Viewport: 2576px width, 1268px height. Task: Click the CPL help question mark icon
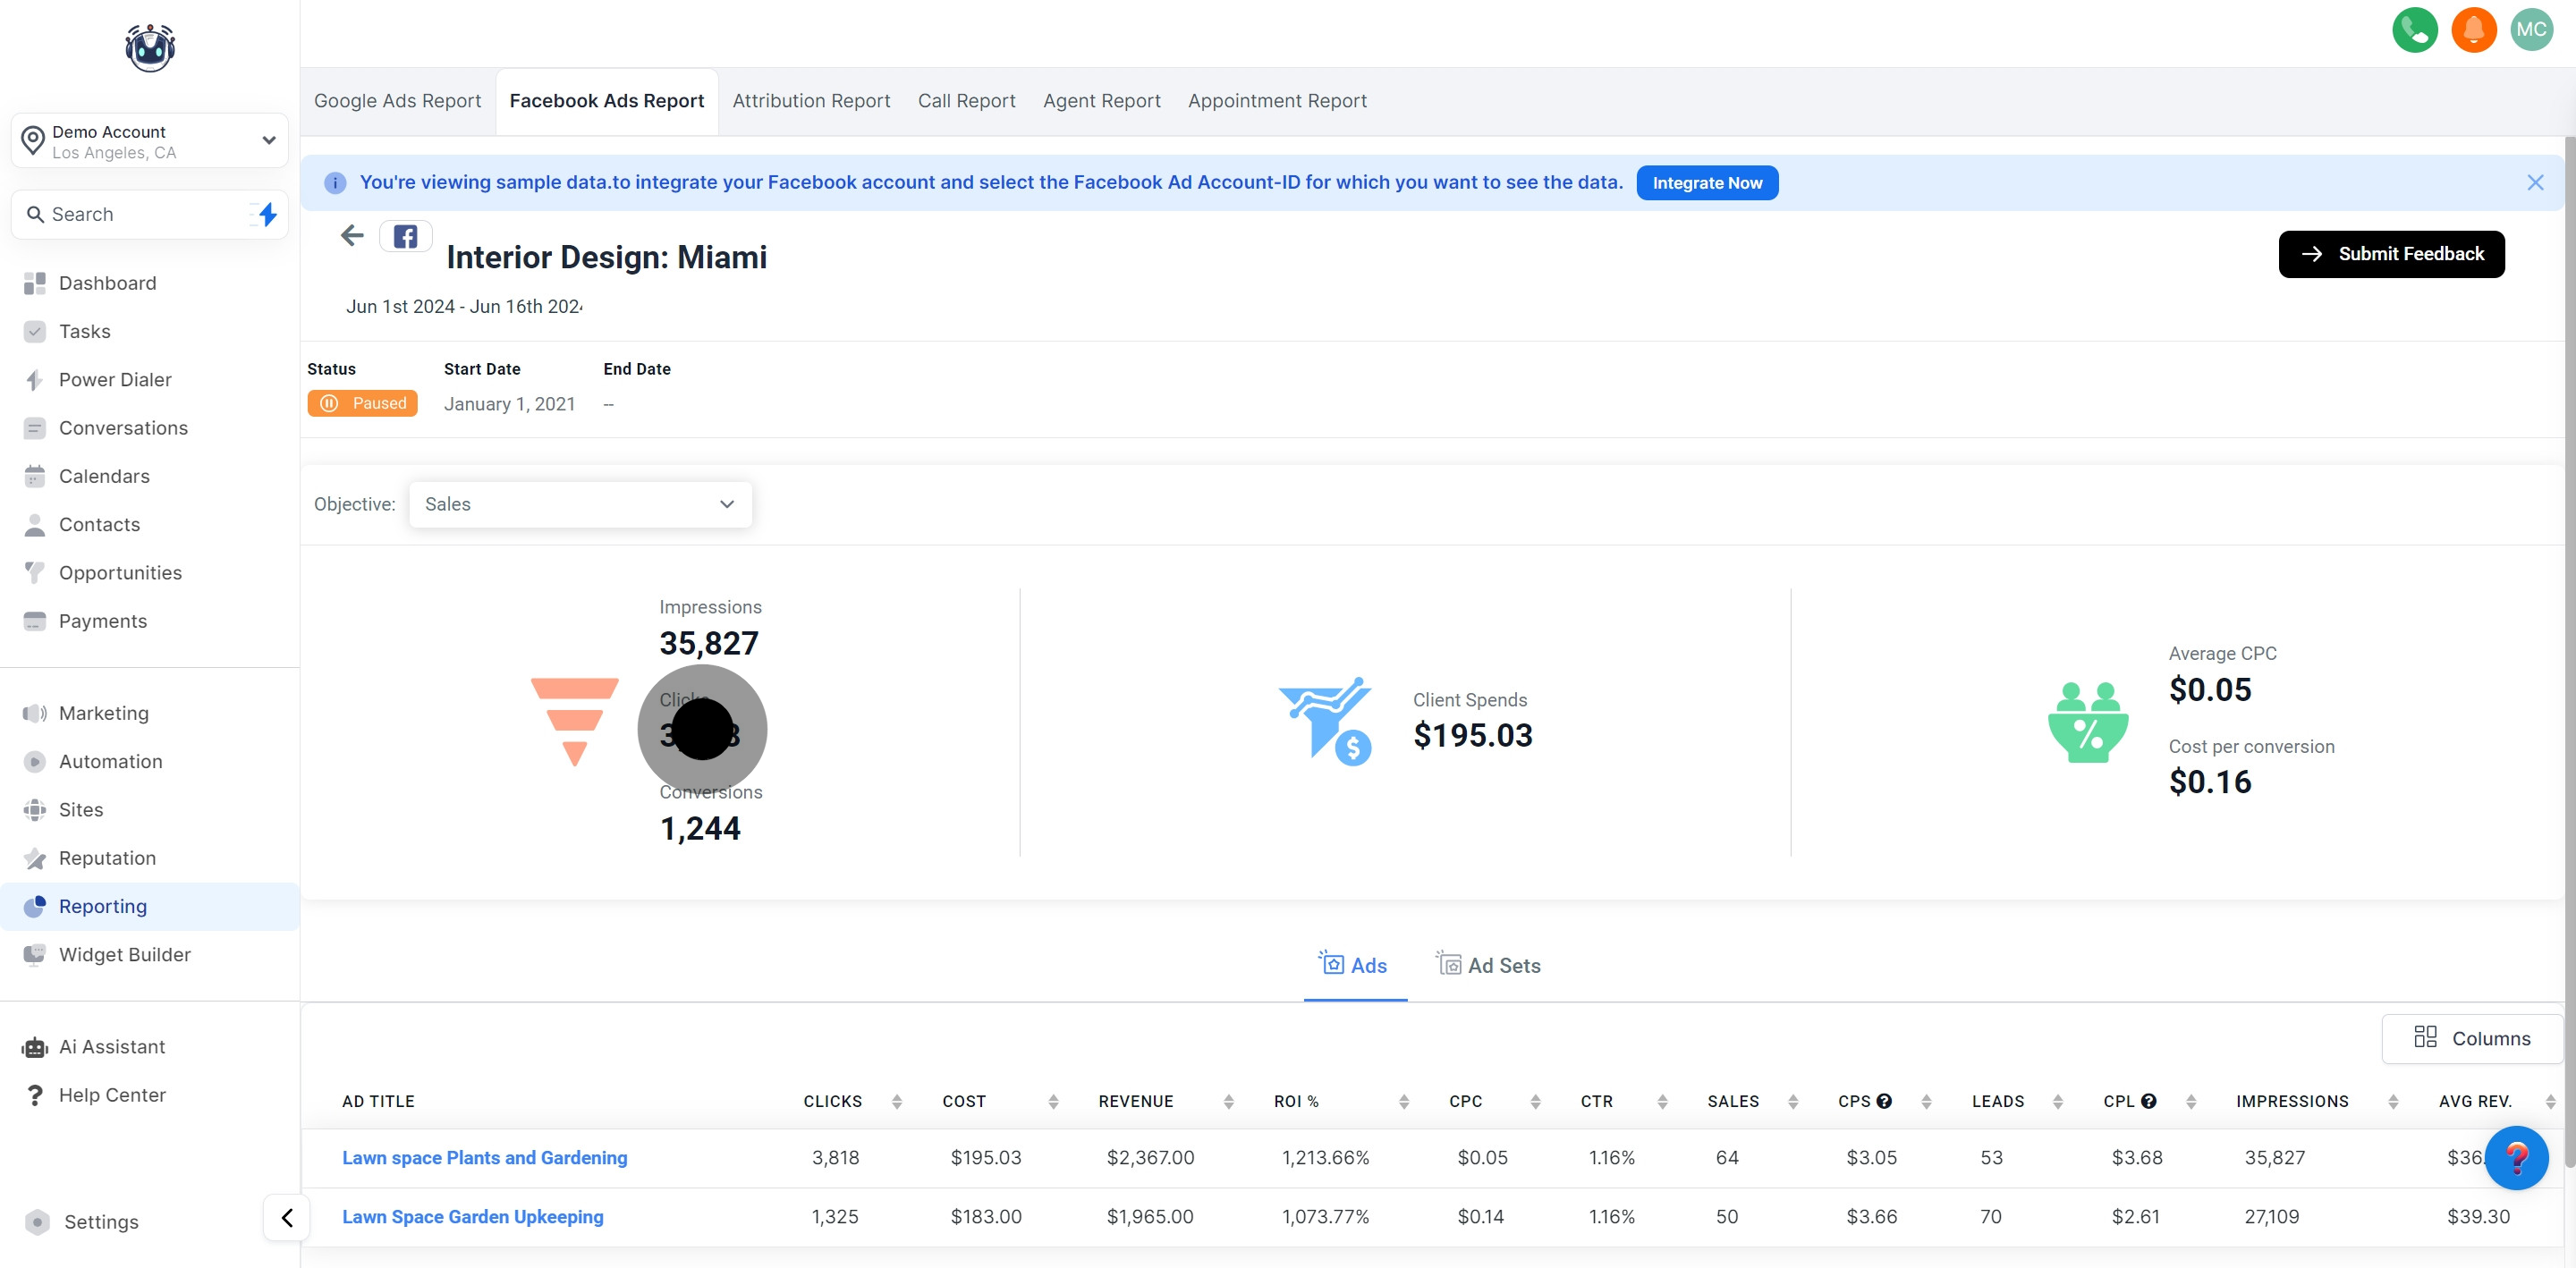[x=2148, y=1101]
